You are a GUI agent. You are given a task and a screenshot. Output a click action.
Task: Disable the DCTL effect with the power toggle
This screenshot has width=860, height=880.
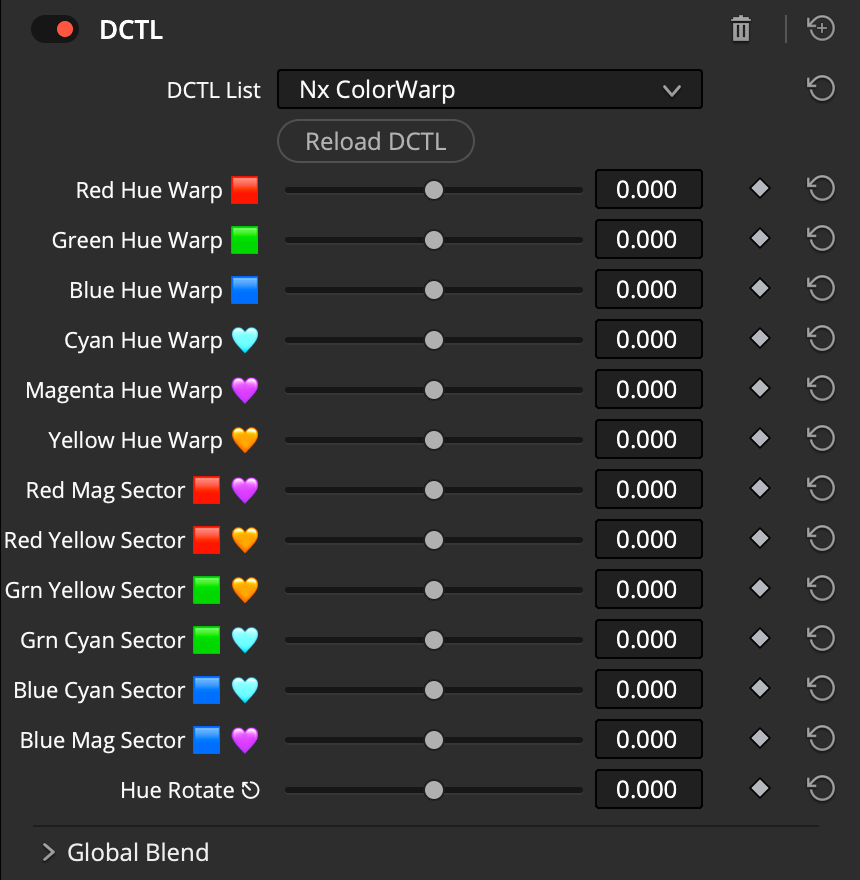click(x=55, y=29)
